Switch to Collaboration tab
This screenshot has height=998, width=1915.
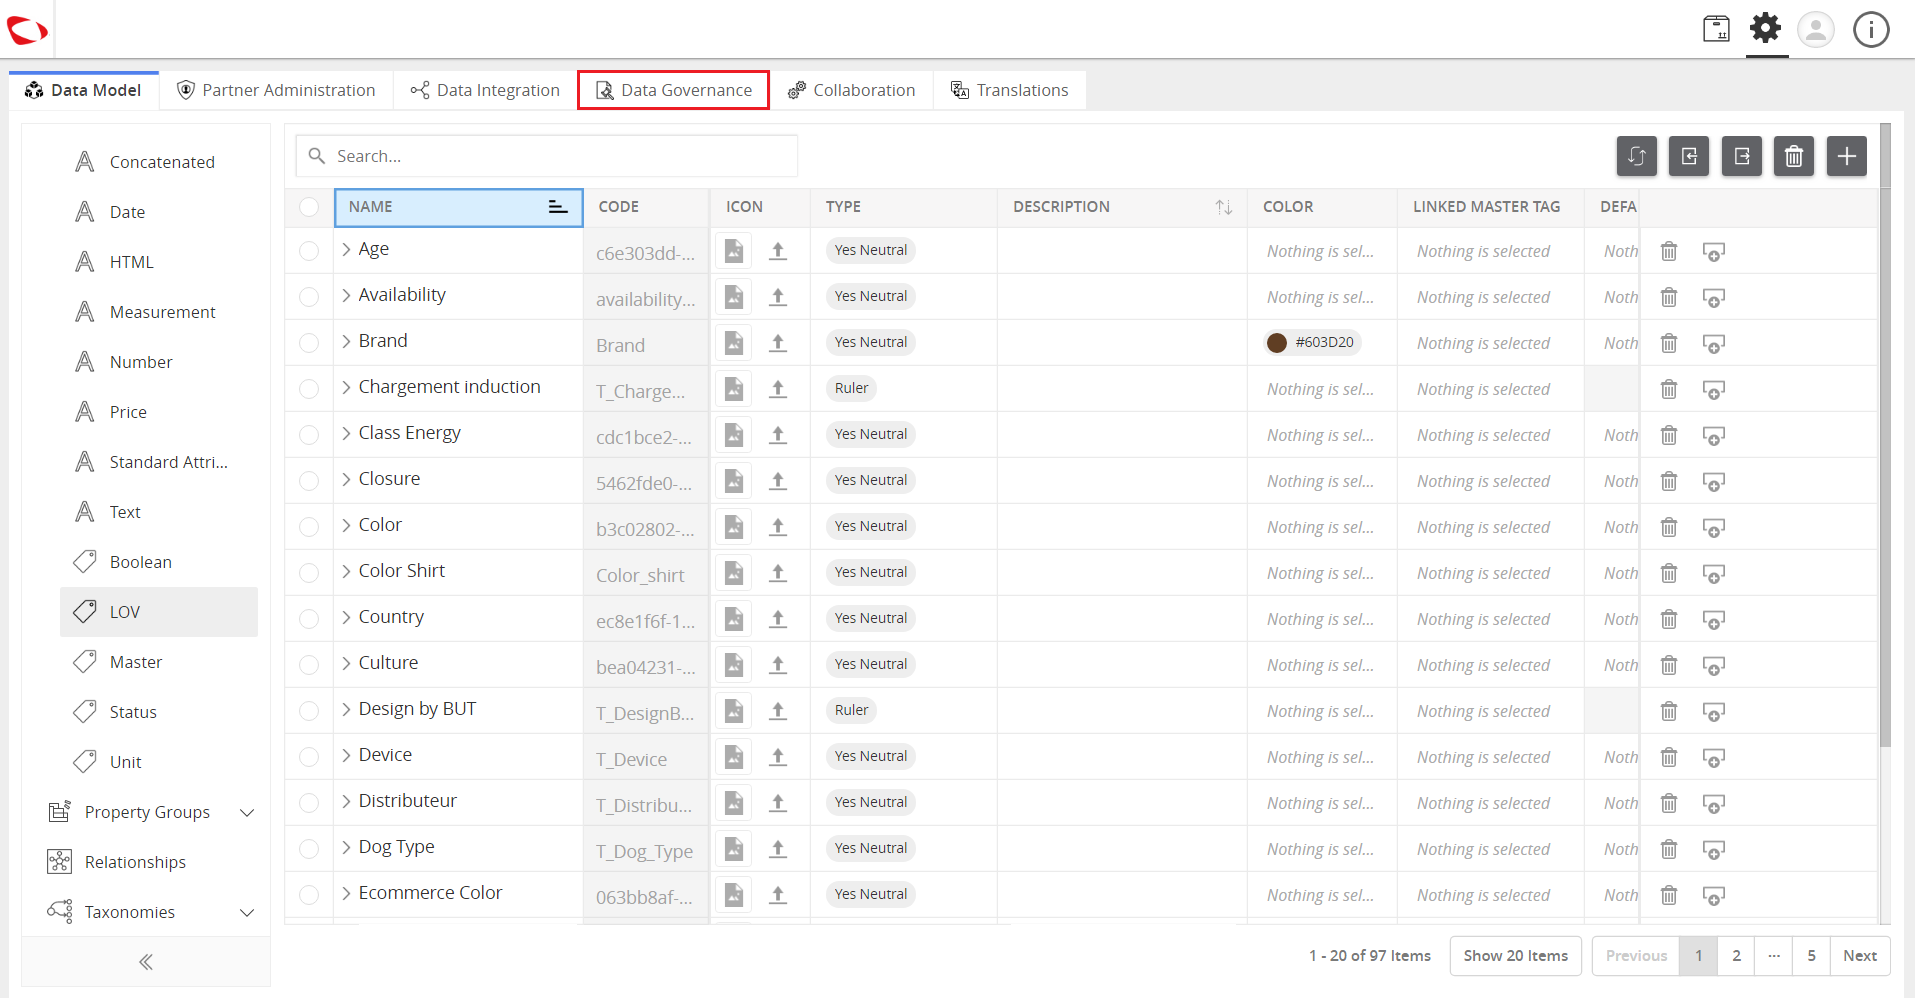[x=852, y=90]
